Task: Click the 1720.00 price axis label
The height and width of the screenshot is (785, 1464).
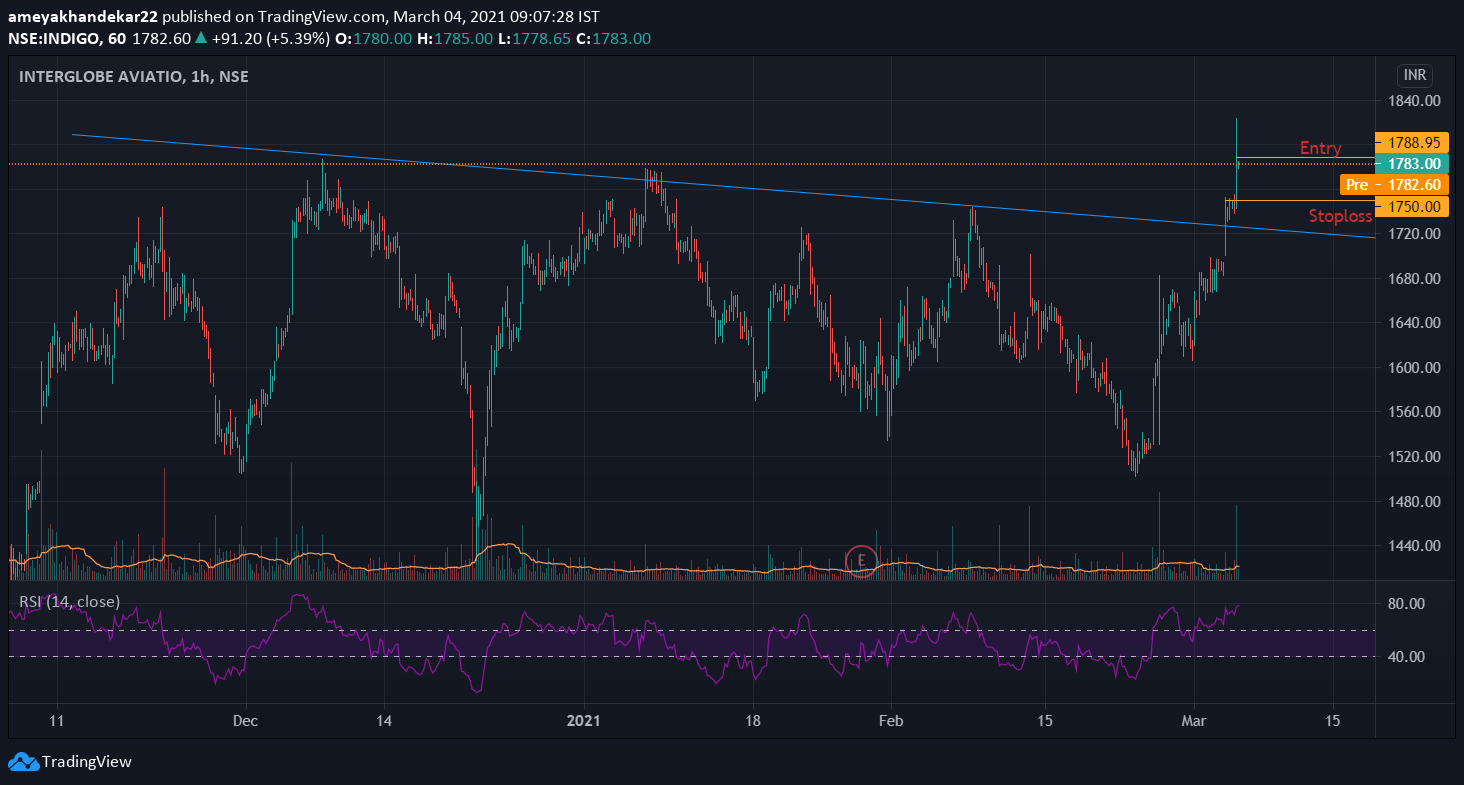Action: [x=1414, y=234]
